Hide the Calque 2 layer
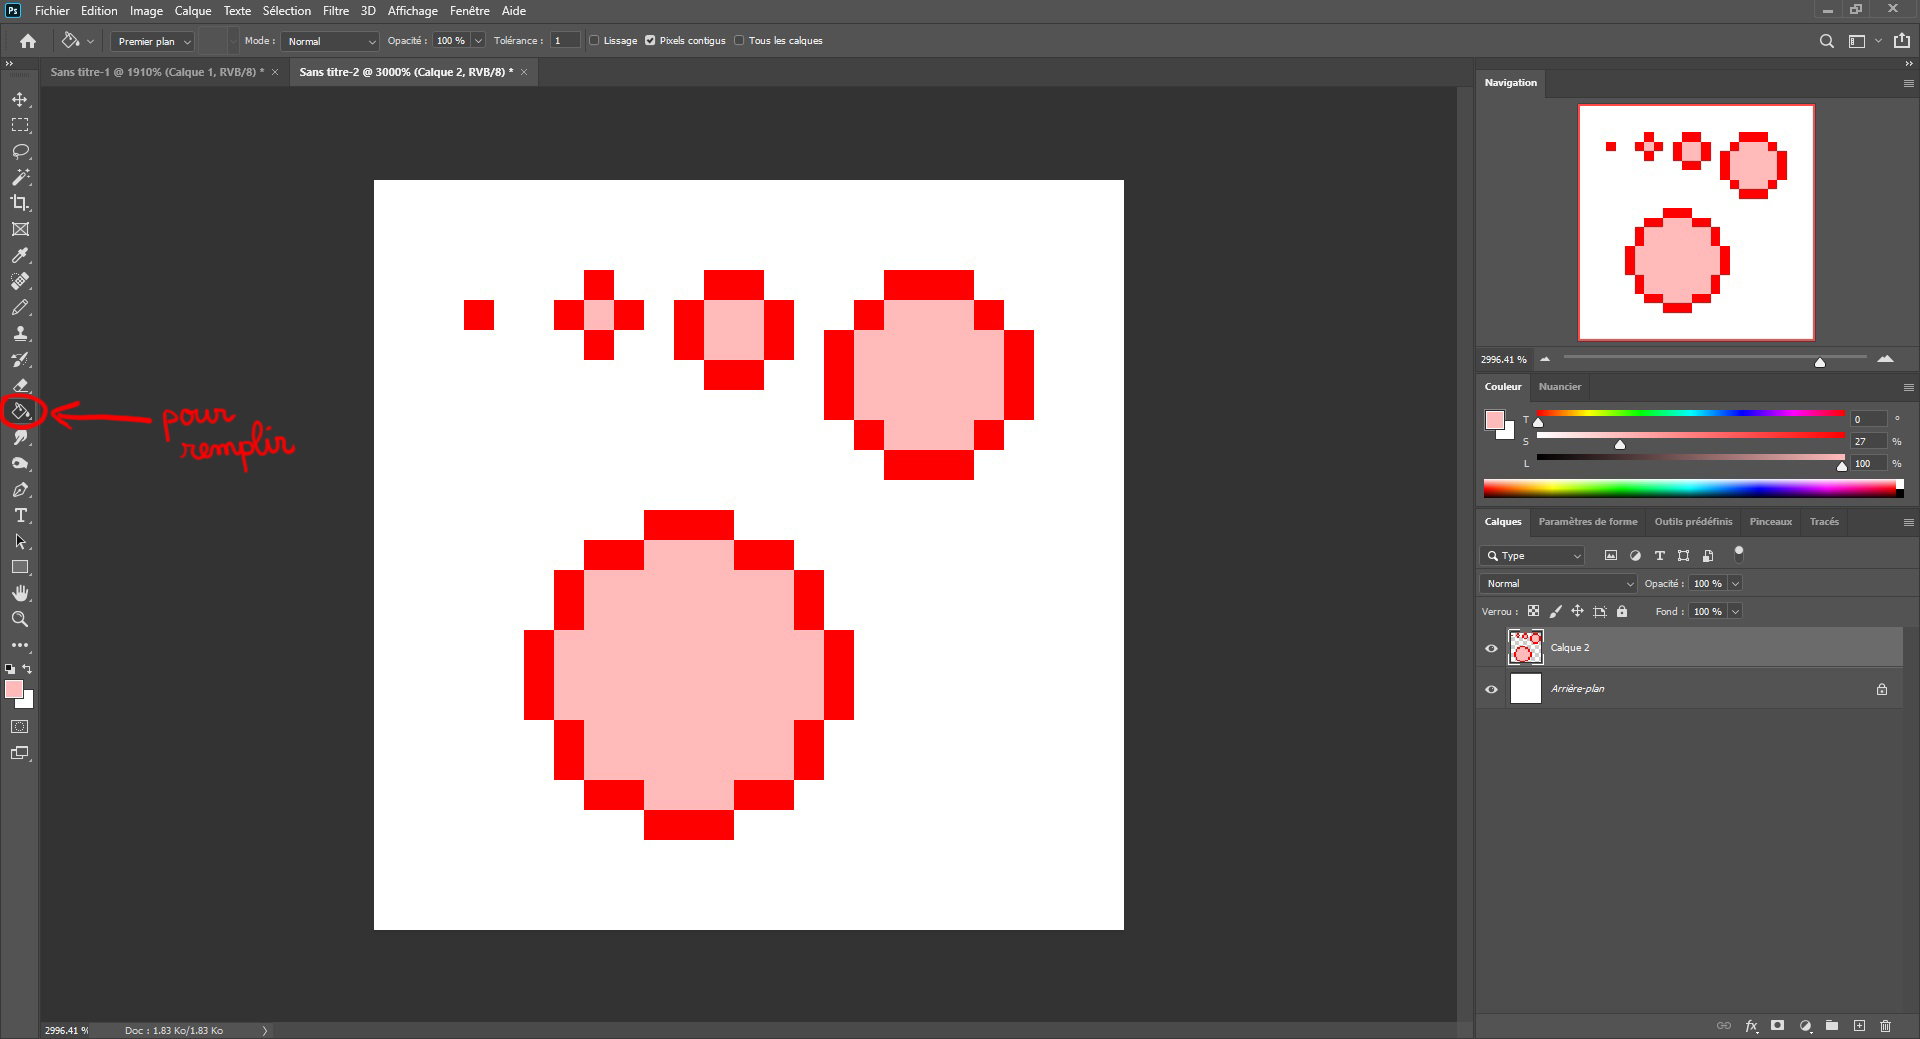The height and width of the screenshot is (1039, 1920). pos(1491,647)
